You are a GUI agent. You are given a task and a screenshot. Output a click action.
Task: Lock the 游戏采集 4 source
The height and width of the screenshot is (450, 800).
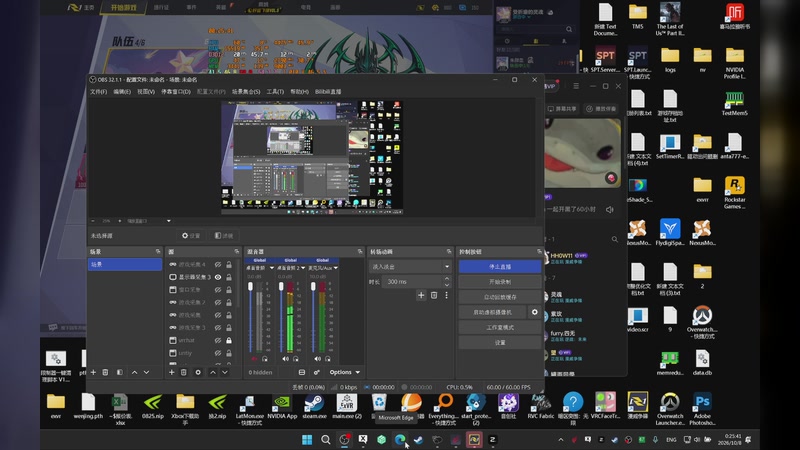tap(229, 264)
